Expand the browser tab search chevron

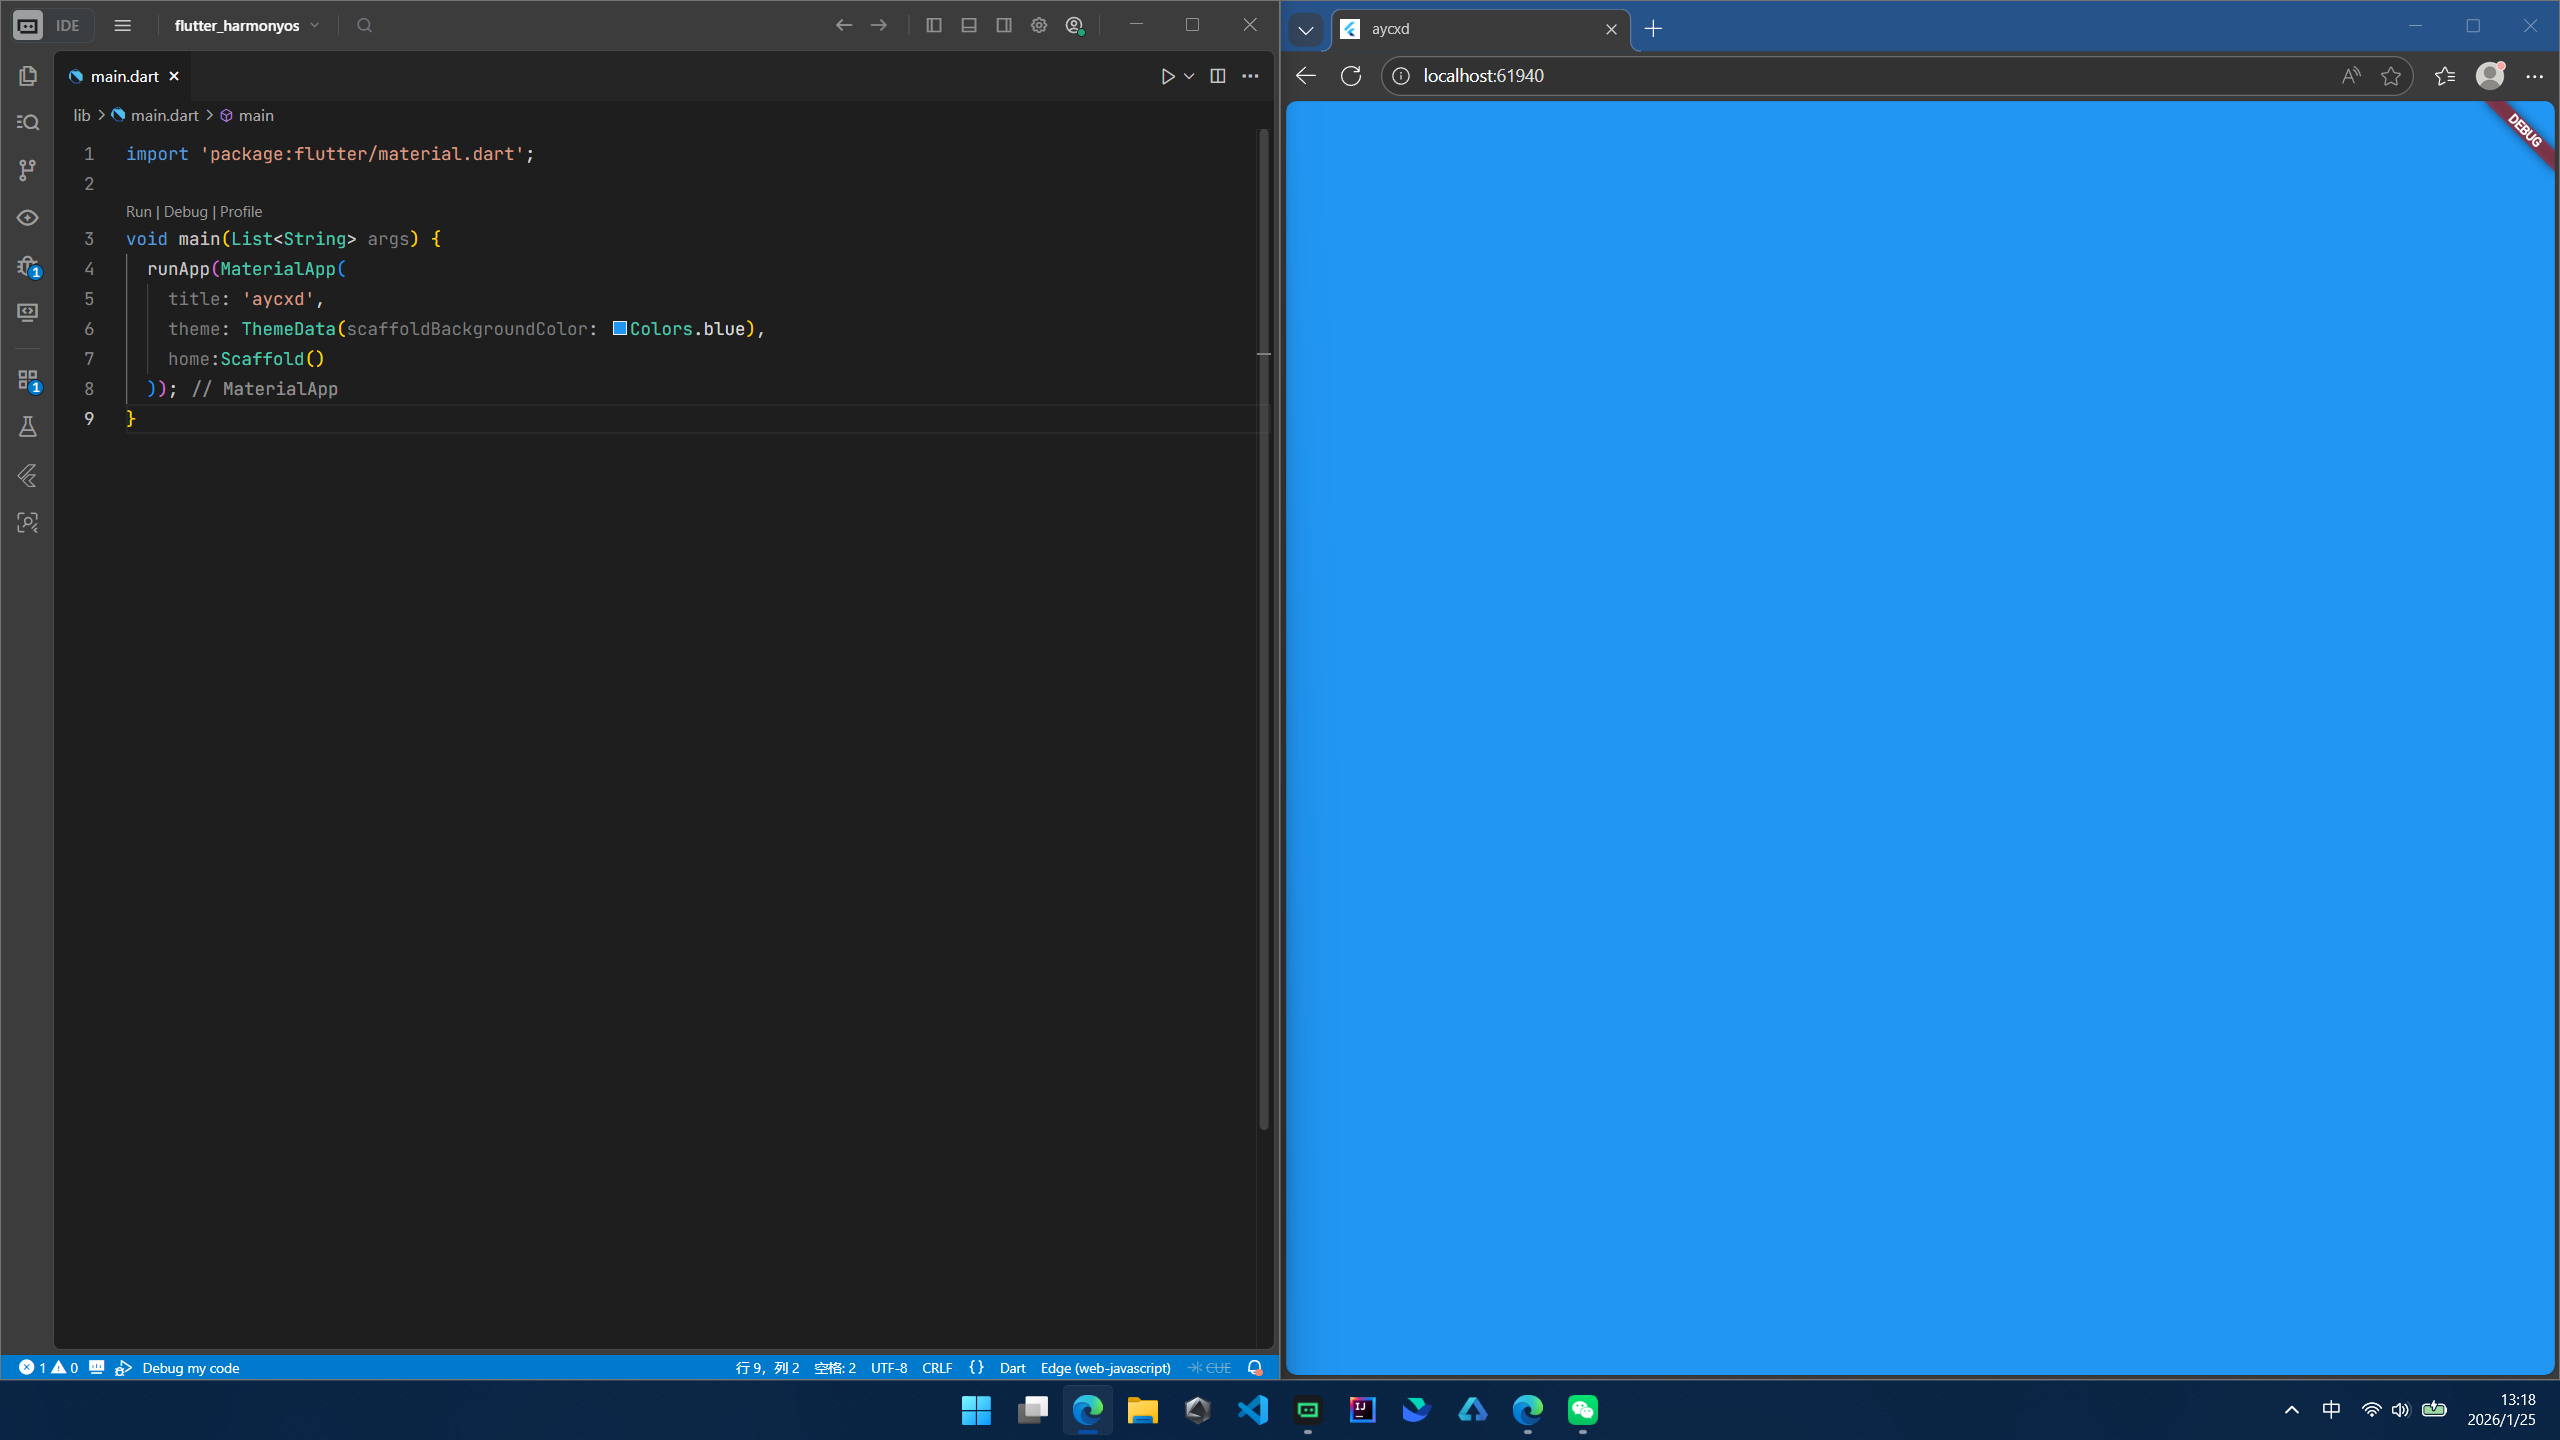[x=1305, y=30]
